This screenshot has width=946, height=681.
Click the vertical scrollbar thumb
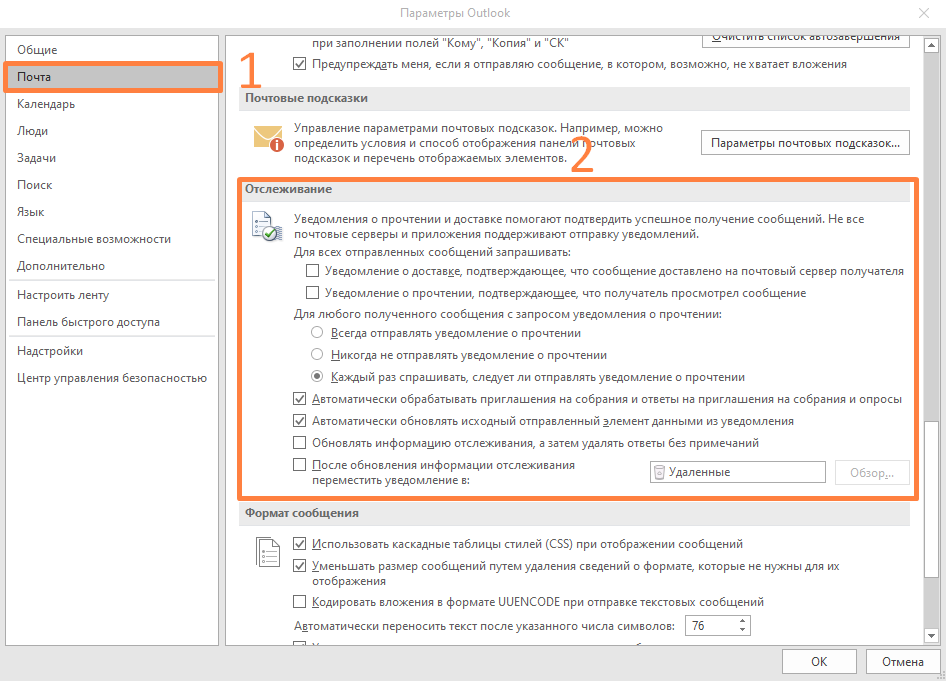tap(931, 499)
